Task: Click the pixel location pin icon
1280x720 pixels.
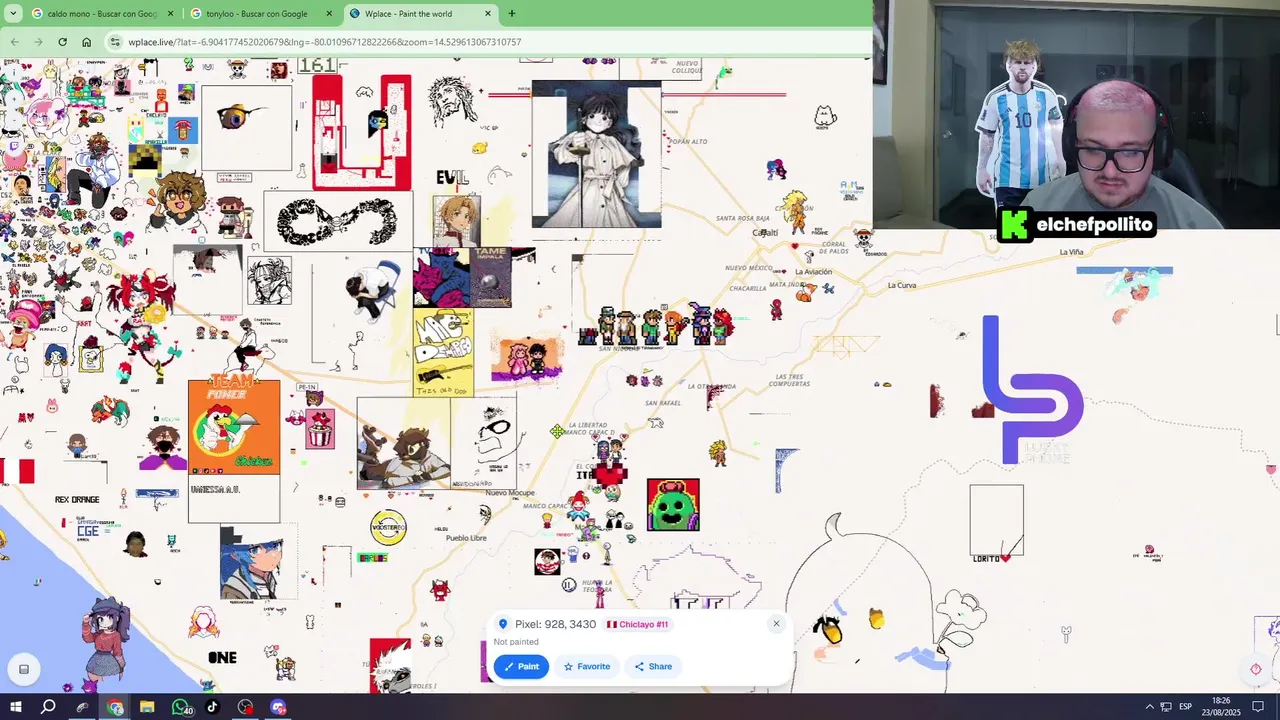Action: 503,624
